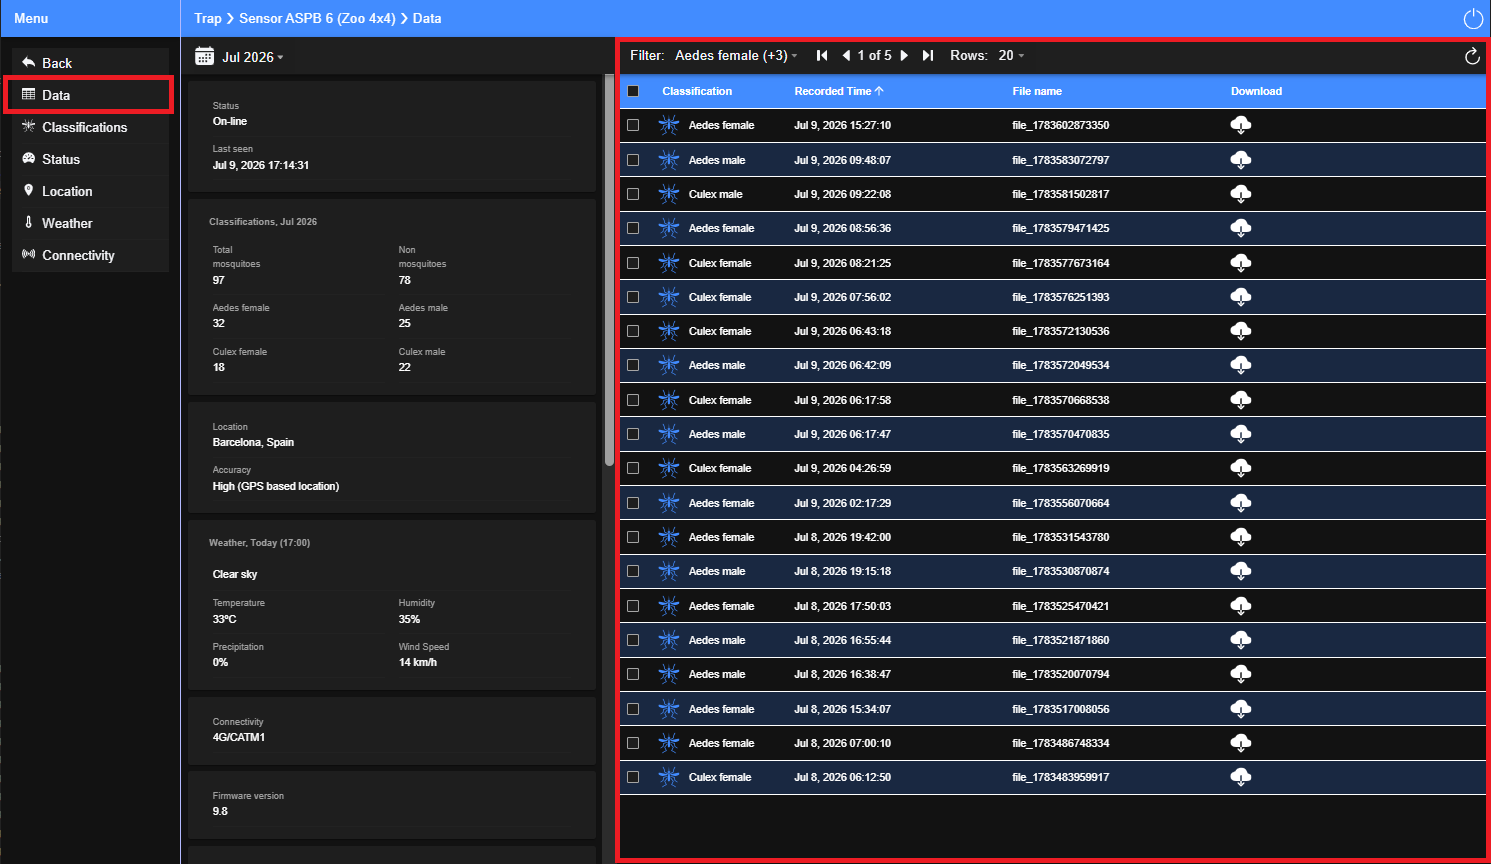The width and height of the screenshot is (1491, 864).
Task: Open the Filter Aedes female (+3) dropdown
Action: click(736, 56)
